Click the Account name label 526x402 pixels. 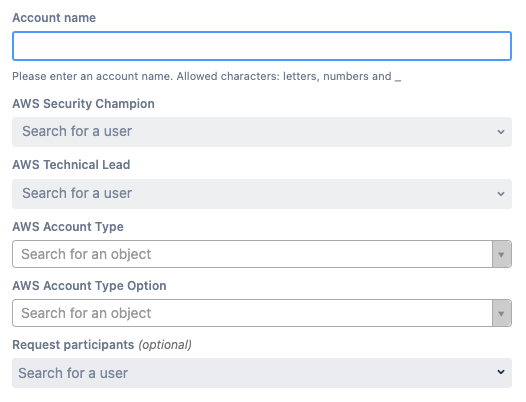pyautogui.click(x=54, y=18)
